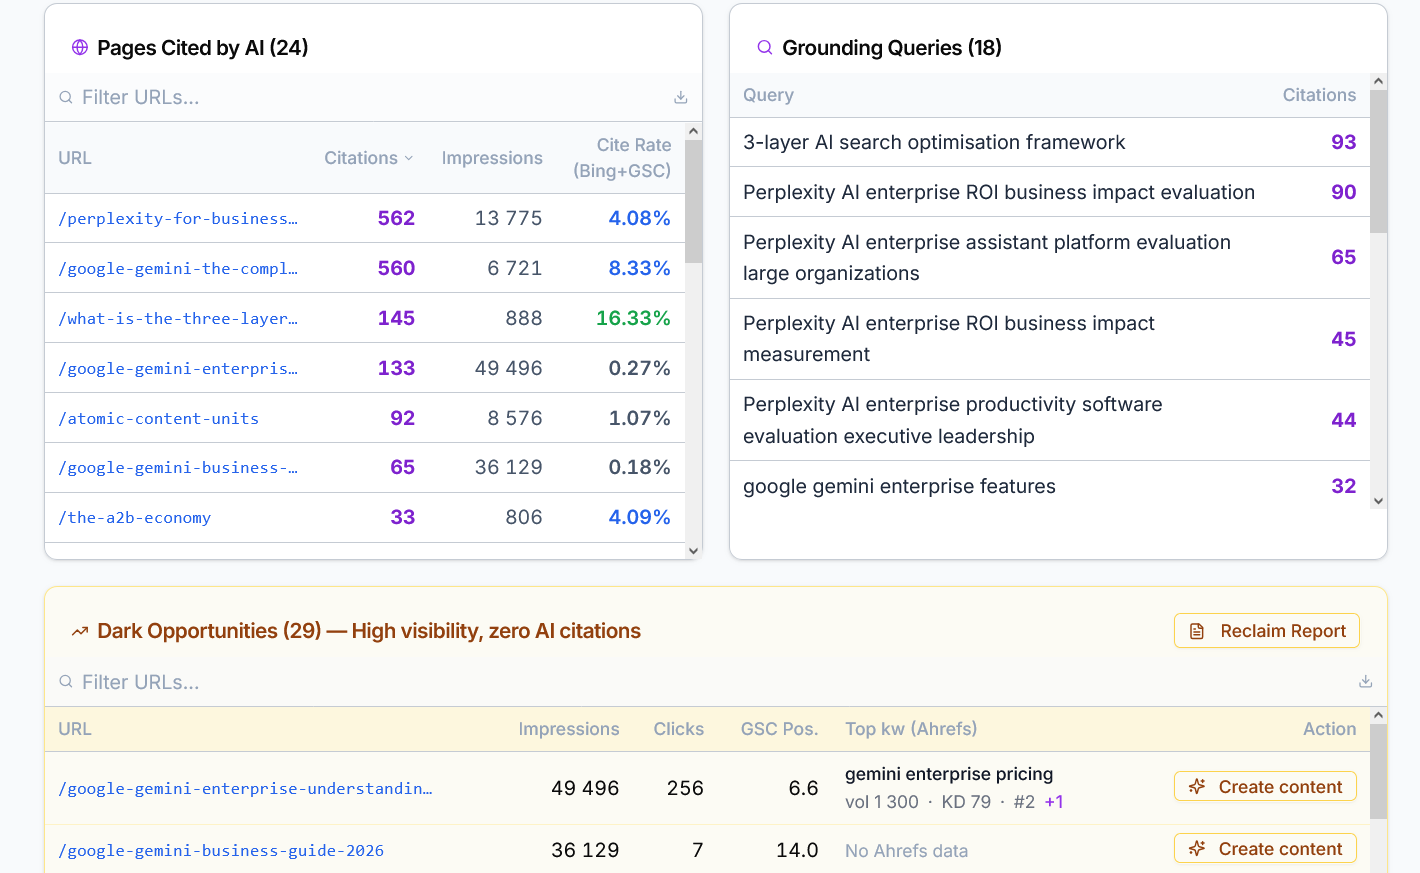This screenshot has width=1420, height=873.
Task: Open the /what-is-the-three-layer link
Action: [178, 318]
